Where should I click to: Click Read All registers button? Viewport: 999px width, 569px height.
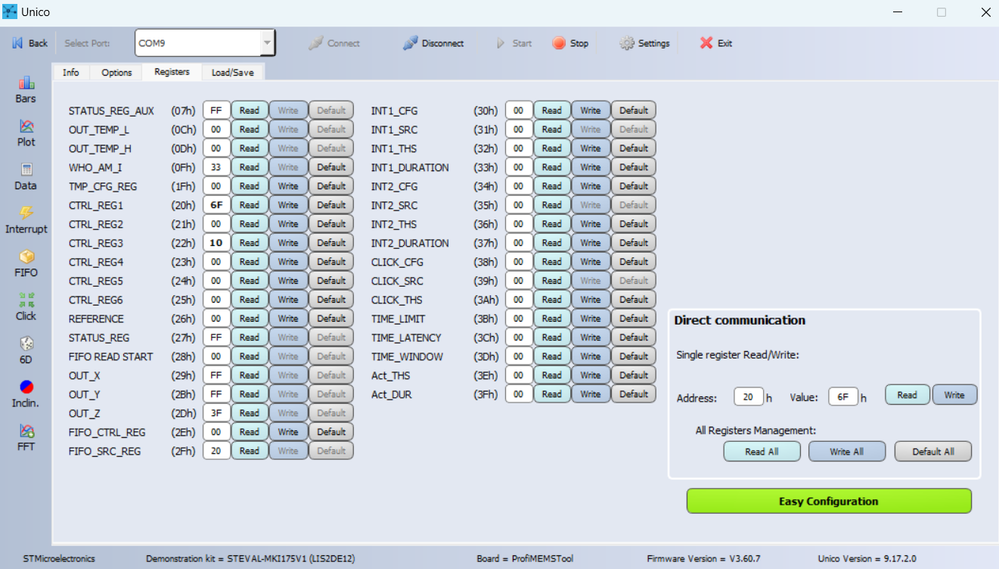(x=762, y=452)
